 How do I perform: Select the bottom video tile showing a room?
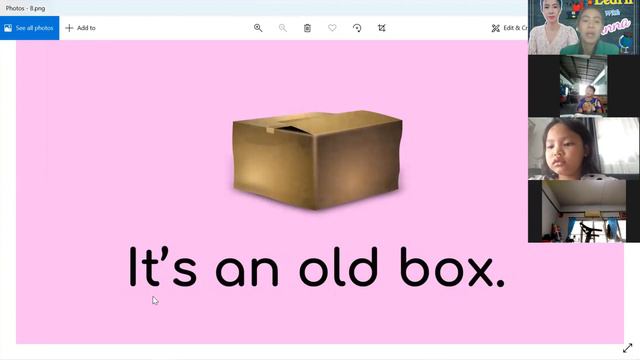[x=584, y=211]
